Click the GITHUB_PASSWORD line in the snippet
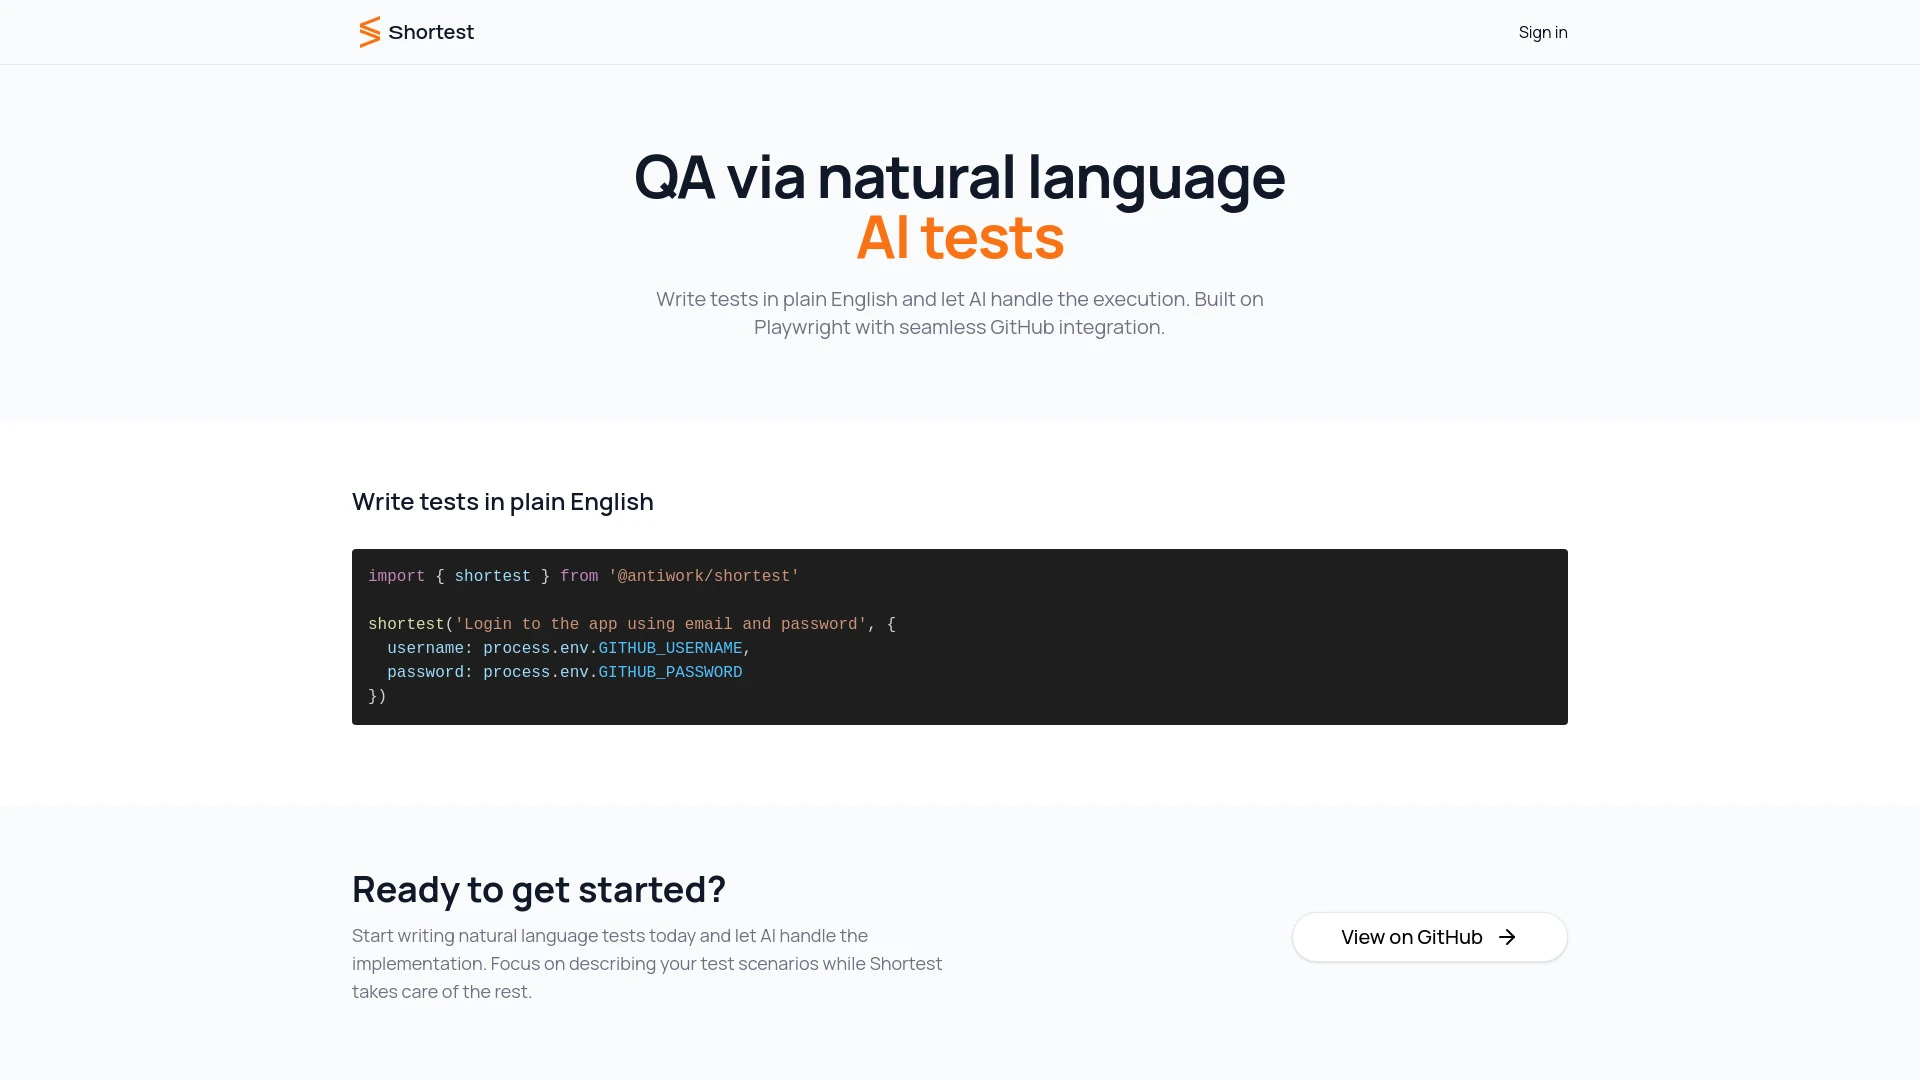The width and height of the screenshot is (1920, 1080). 670,672
